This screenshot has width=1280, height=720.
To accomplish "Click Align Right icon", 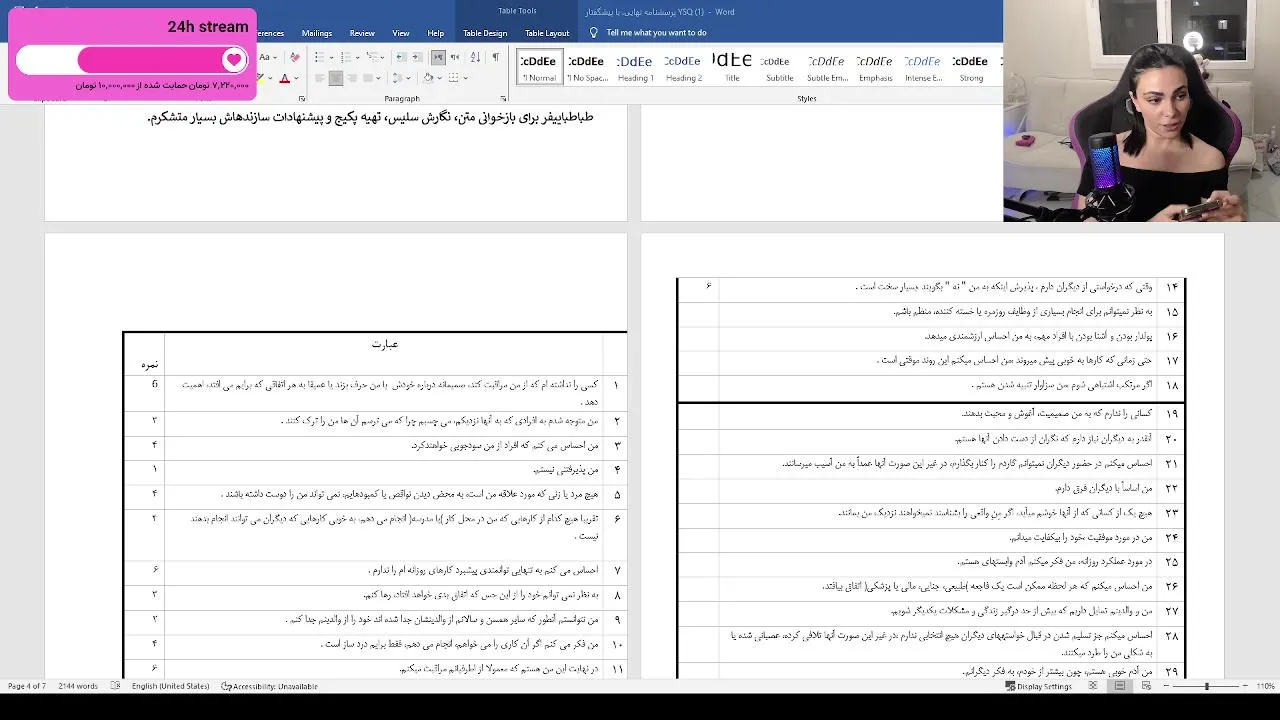I will pos(353,78).
